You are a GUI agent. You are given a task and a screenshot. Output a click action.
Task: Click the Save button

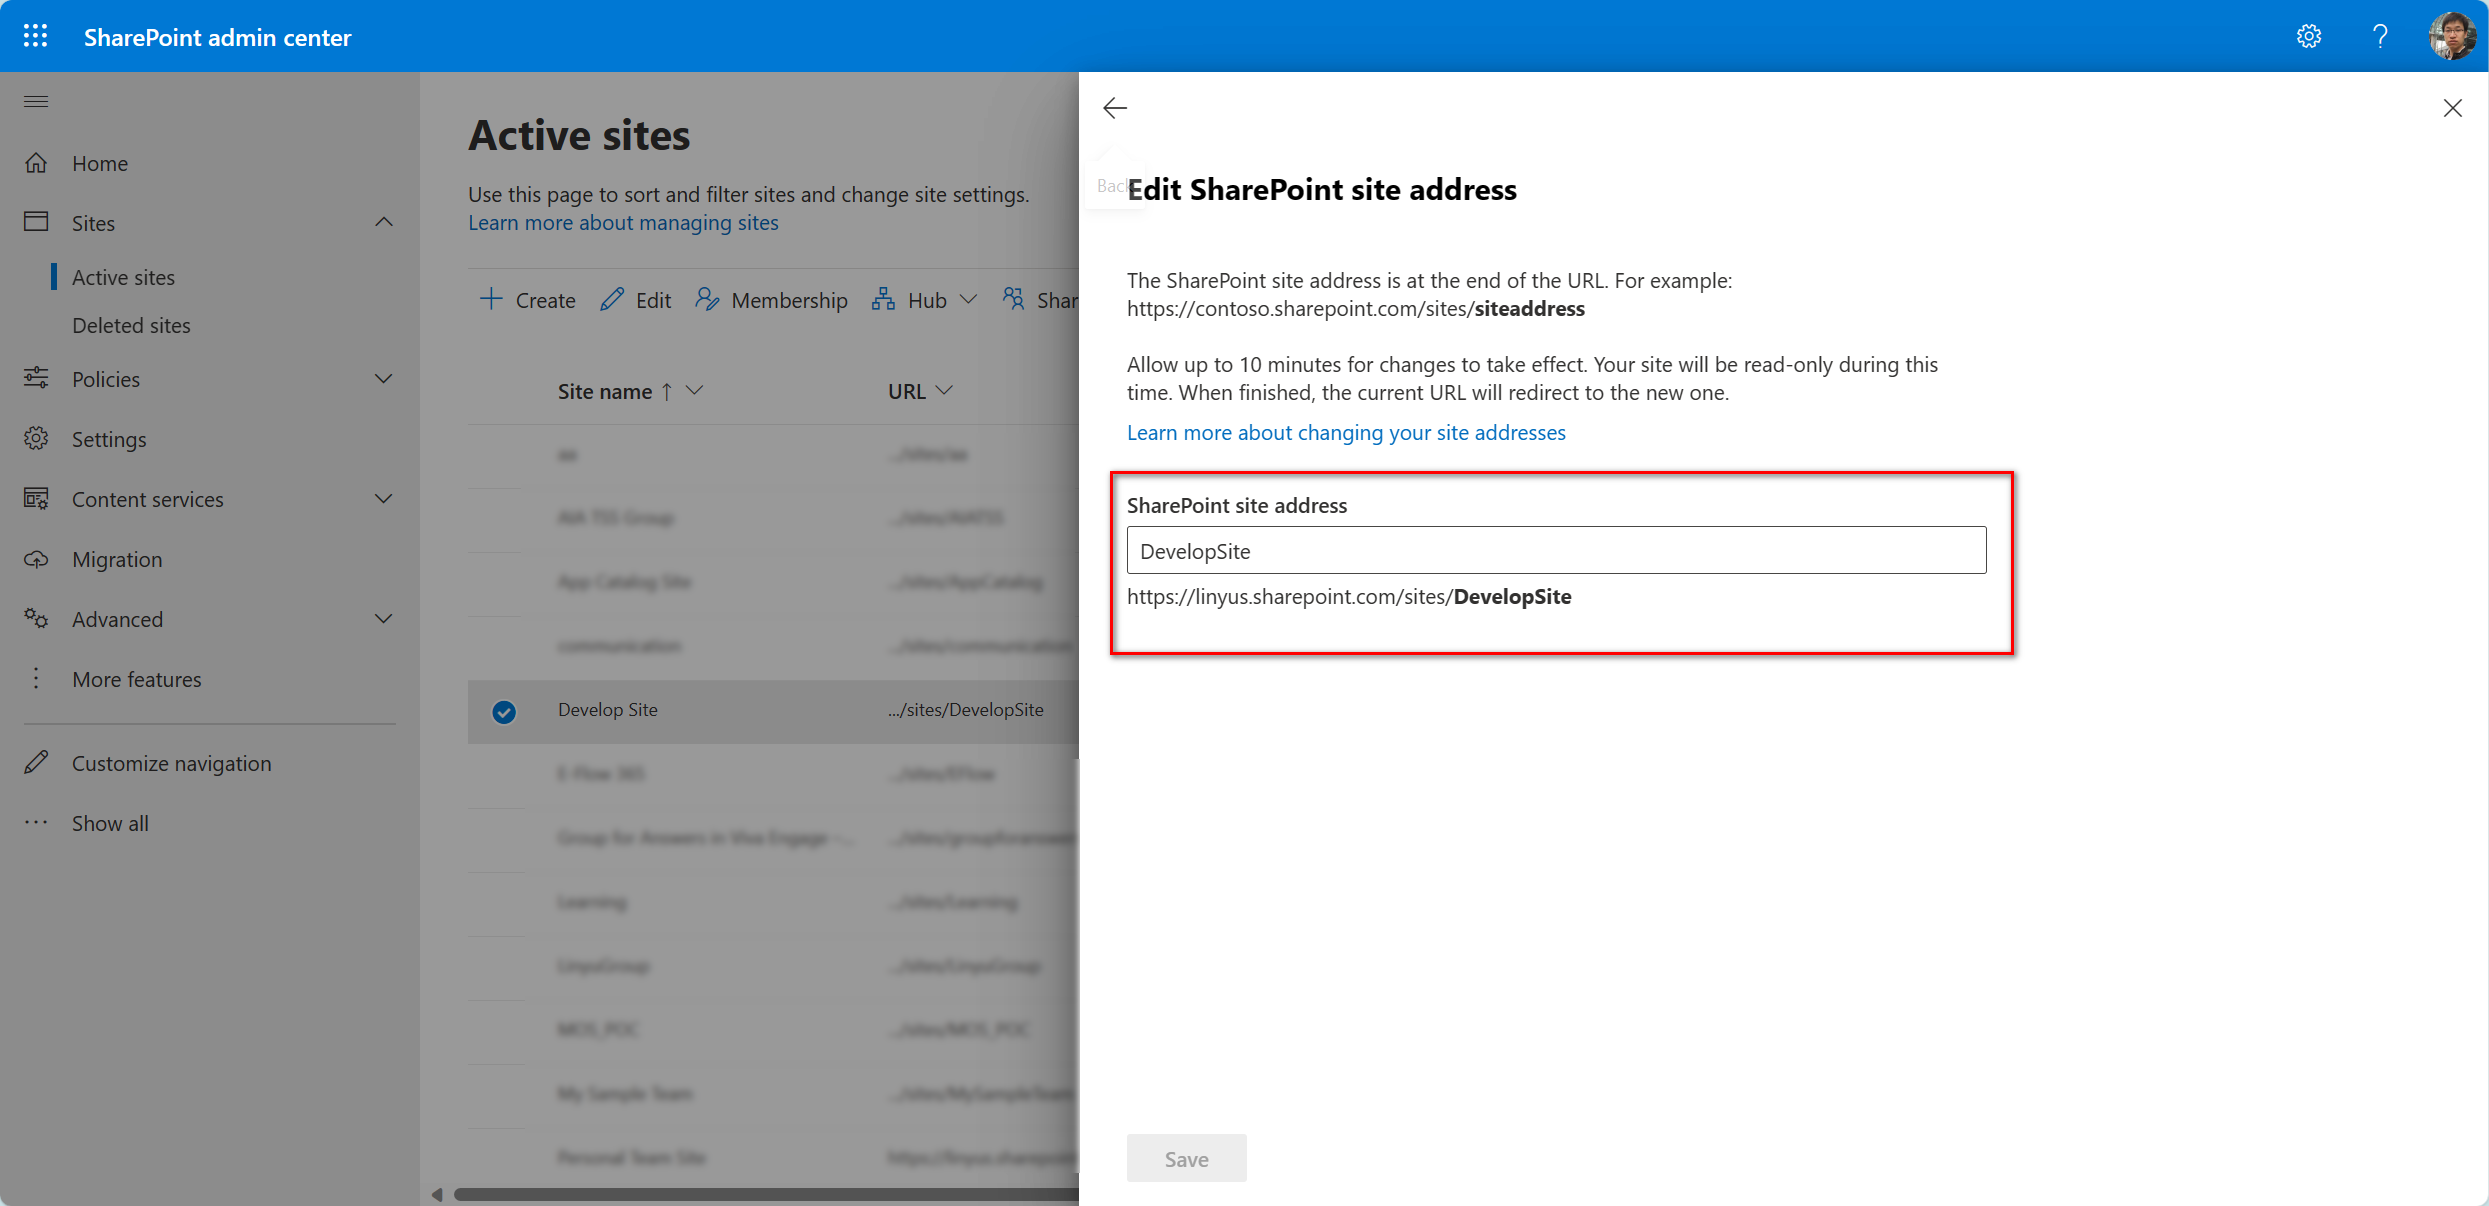click(x=1186, y=1158)
